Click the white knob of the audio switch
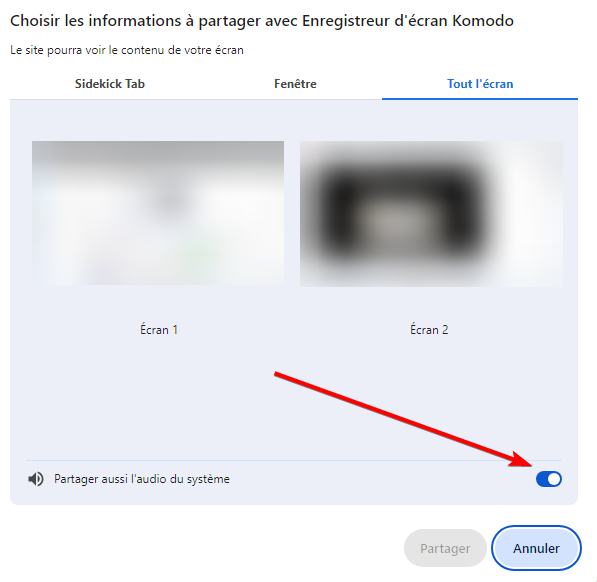This screenshot has width=597, height=582. (554, 479)
